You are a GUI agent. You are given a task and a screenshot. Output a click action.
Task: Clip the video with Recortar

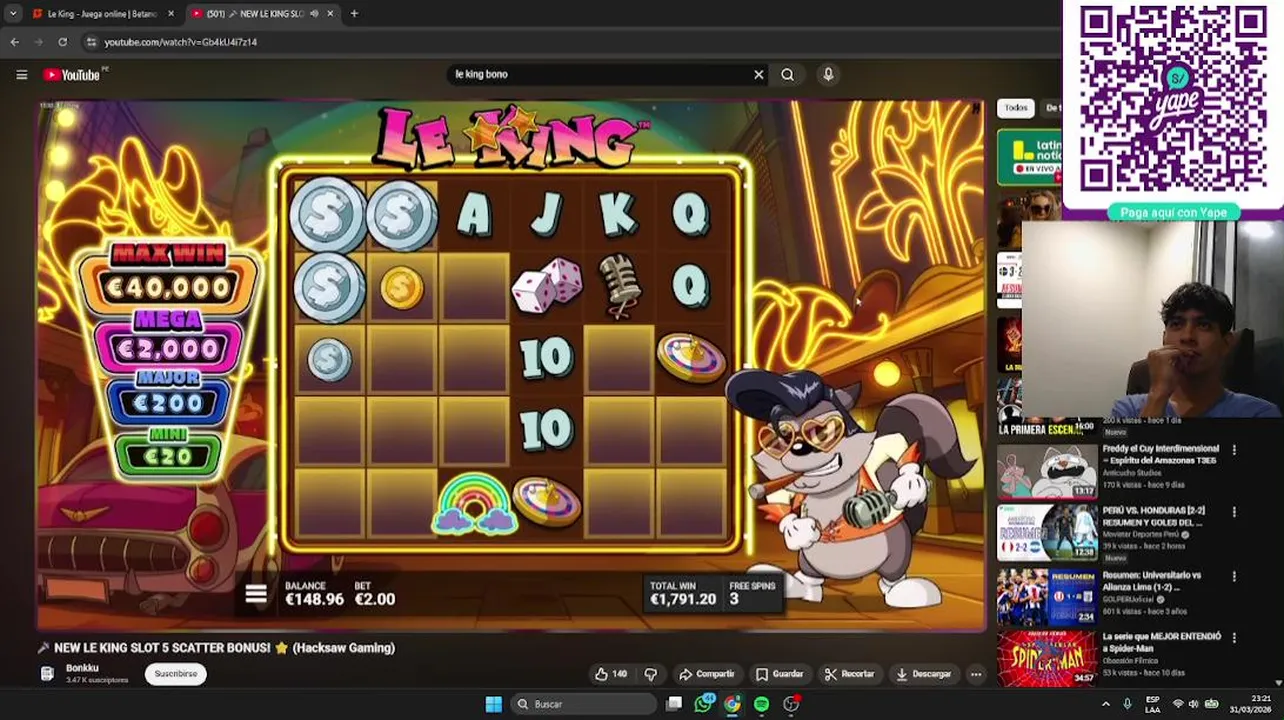pos(849,674)
